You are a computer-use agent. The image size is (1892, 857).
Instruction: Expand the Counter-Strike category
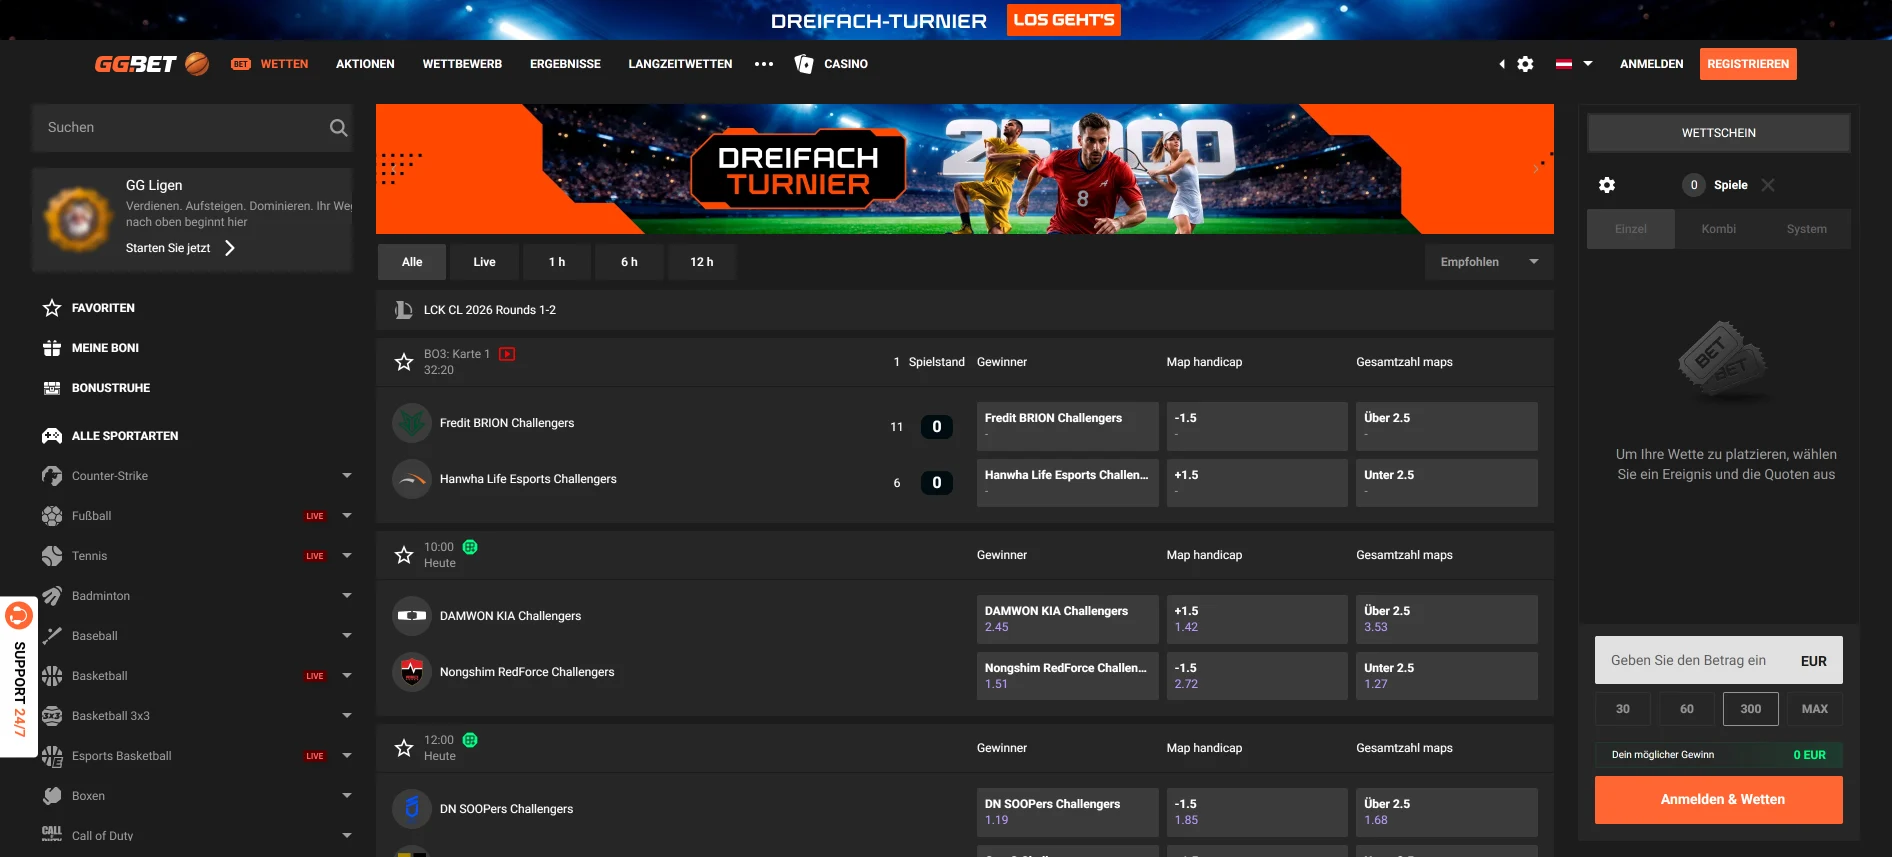click(347, 476)
